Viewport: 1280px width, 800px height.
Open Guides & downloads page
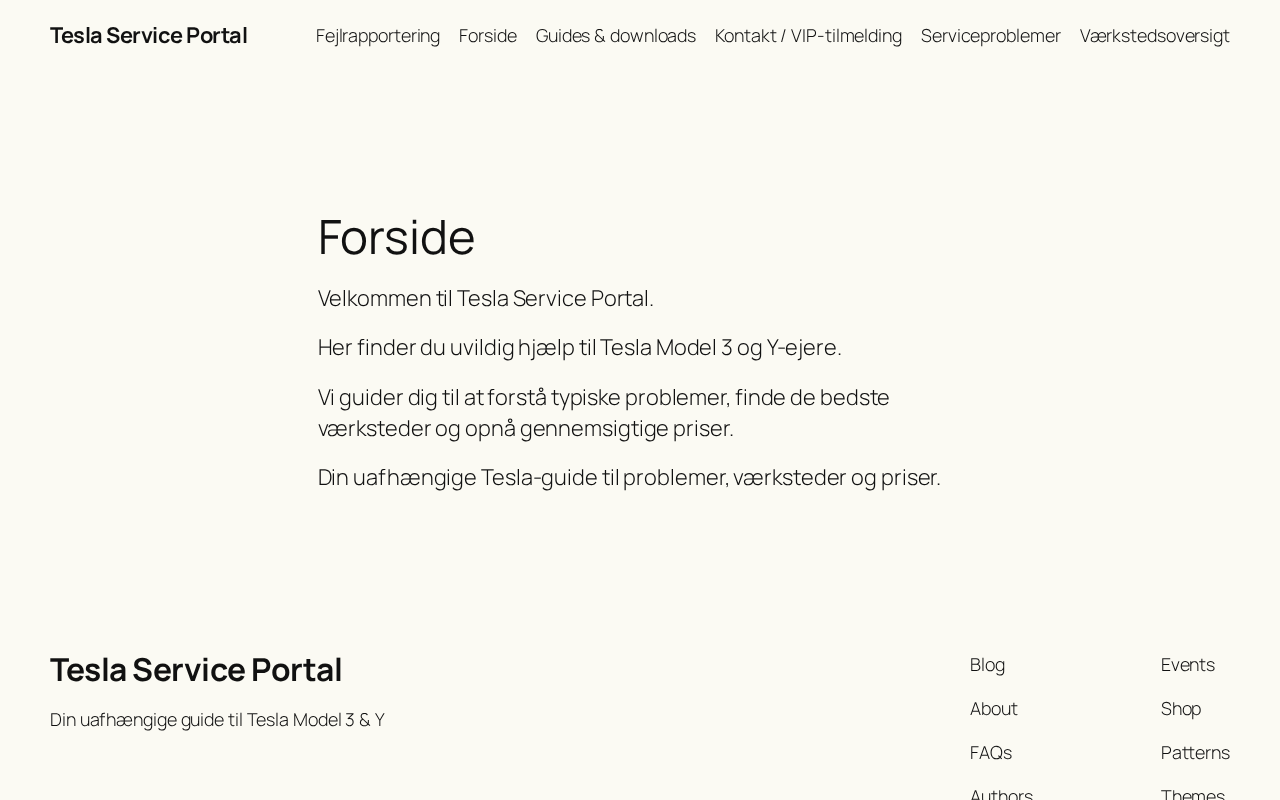[615, 36]
